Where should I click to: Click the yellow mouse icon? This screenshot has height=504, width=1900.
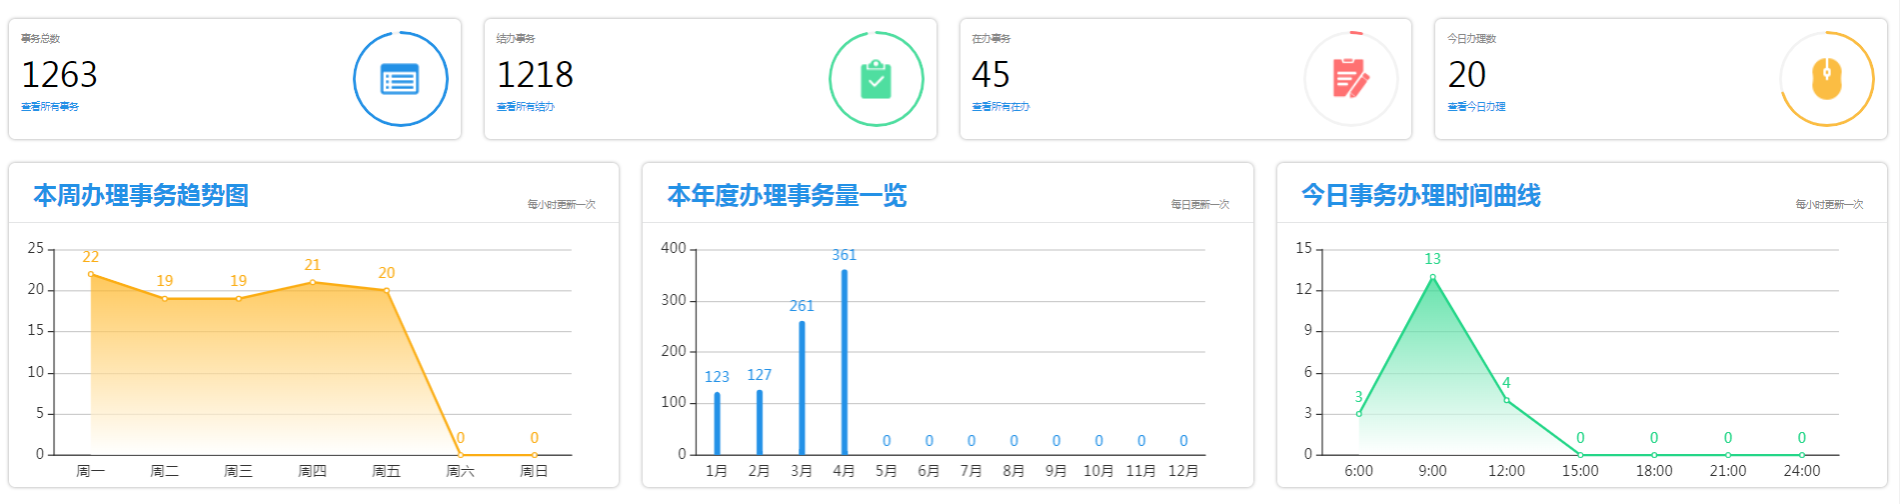1826,79
